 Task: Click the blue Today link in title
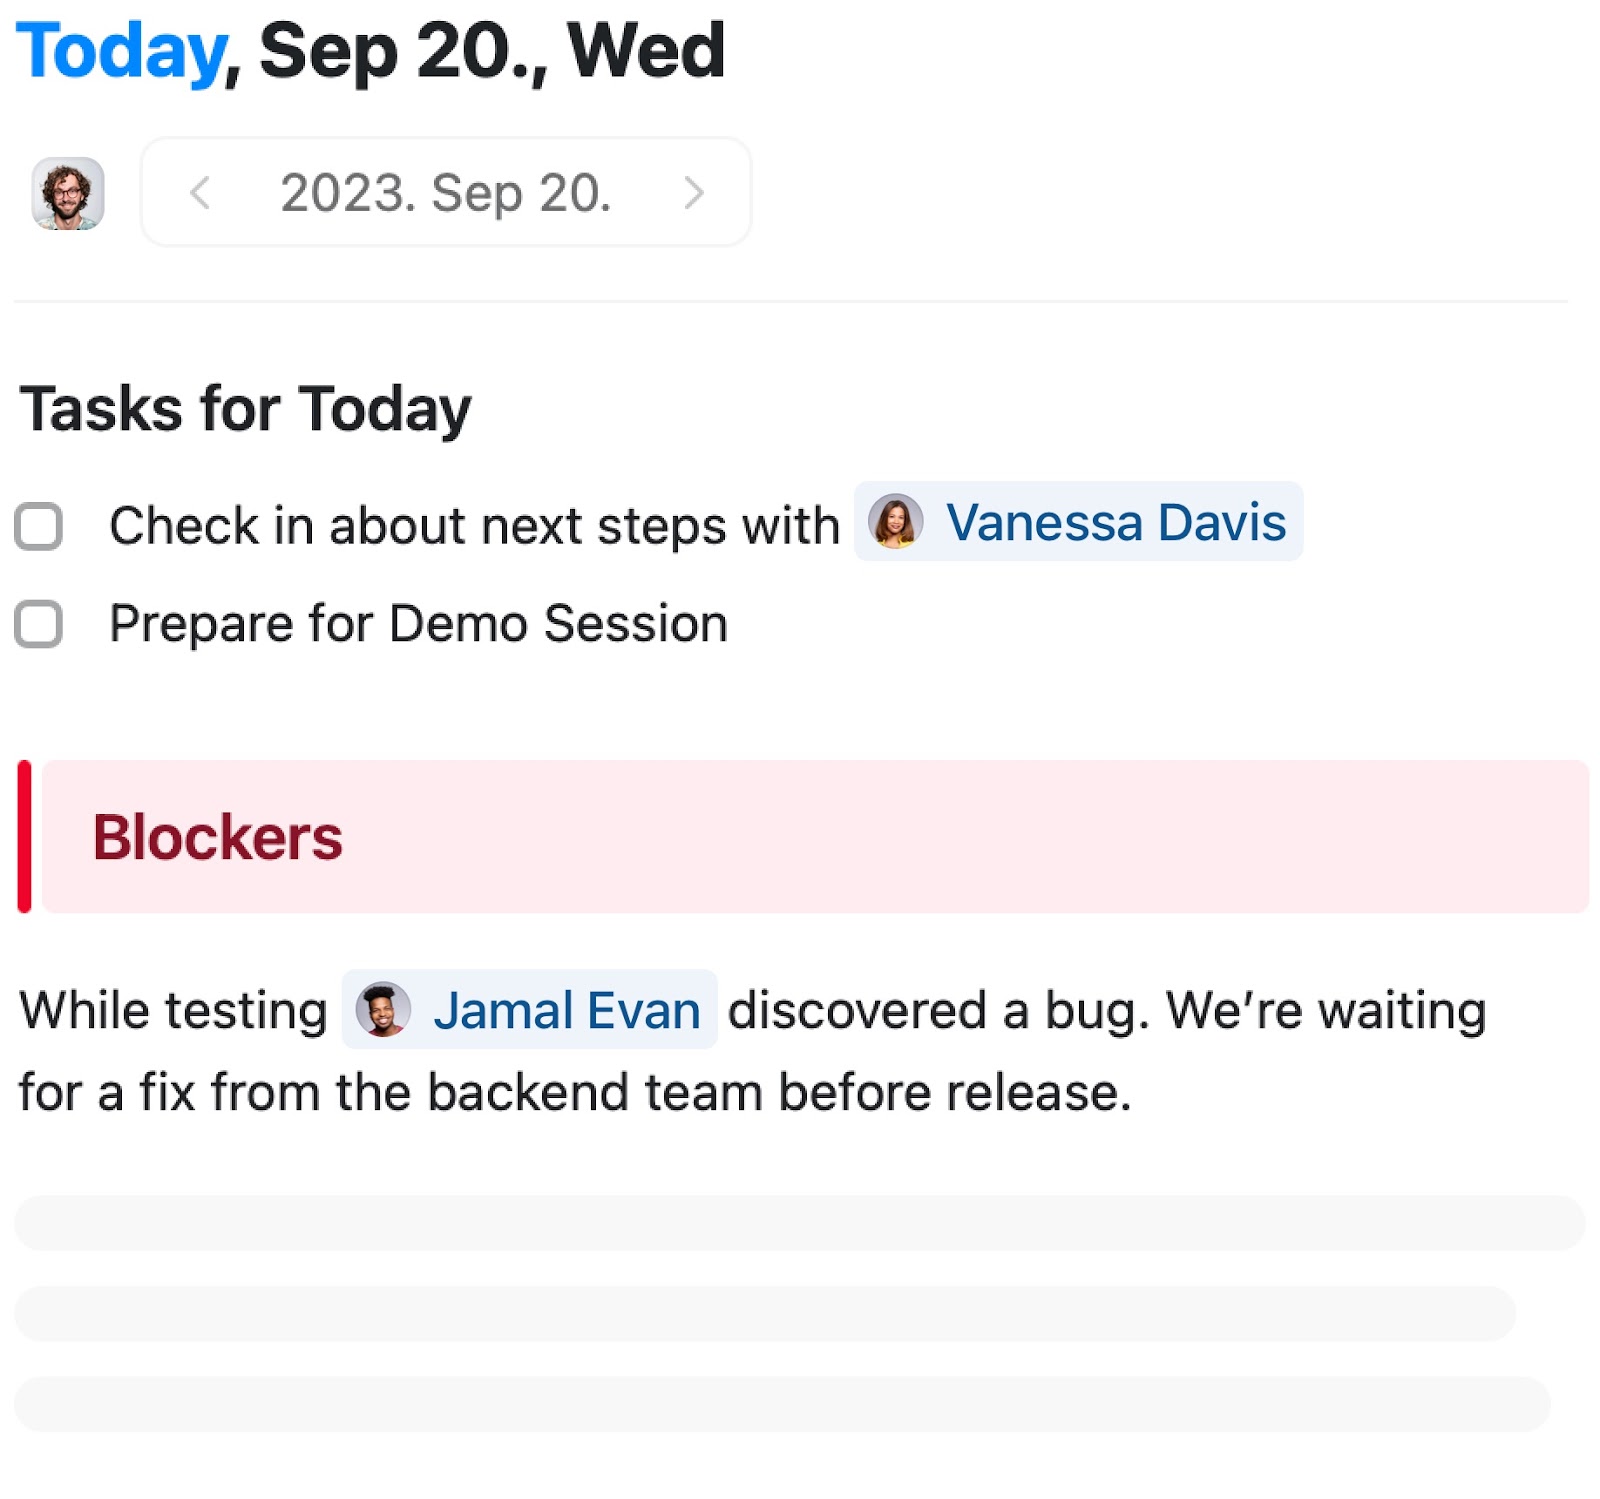coord(121,52)
